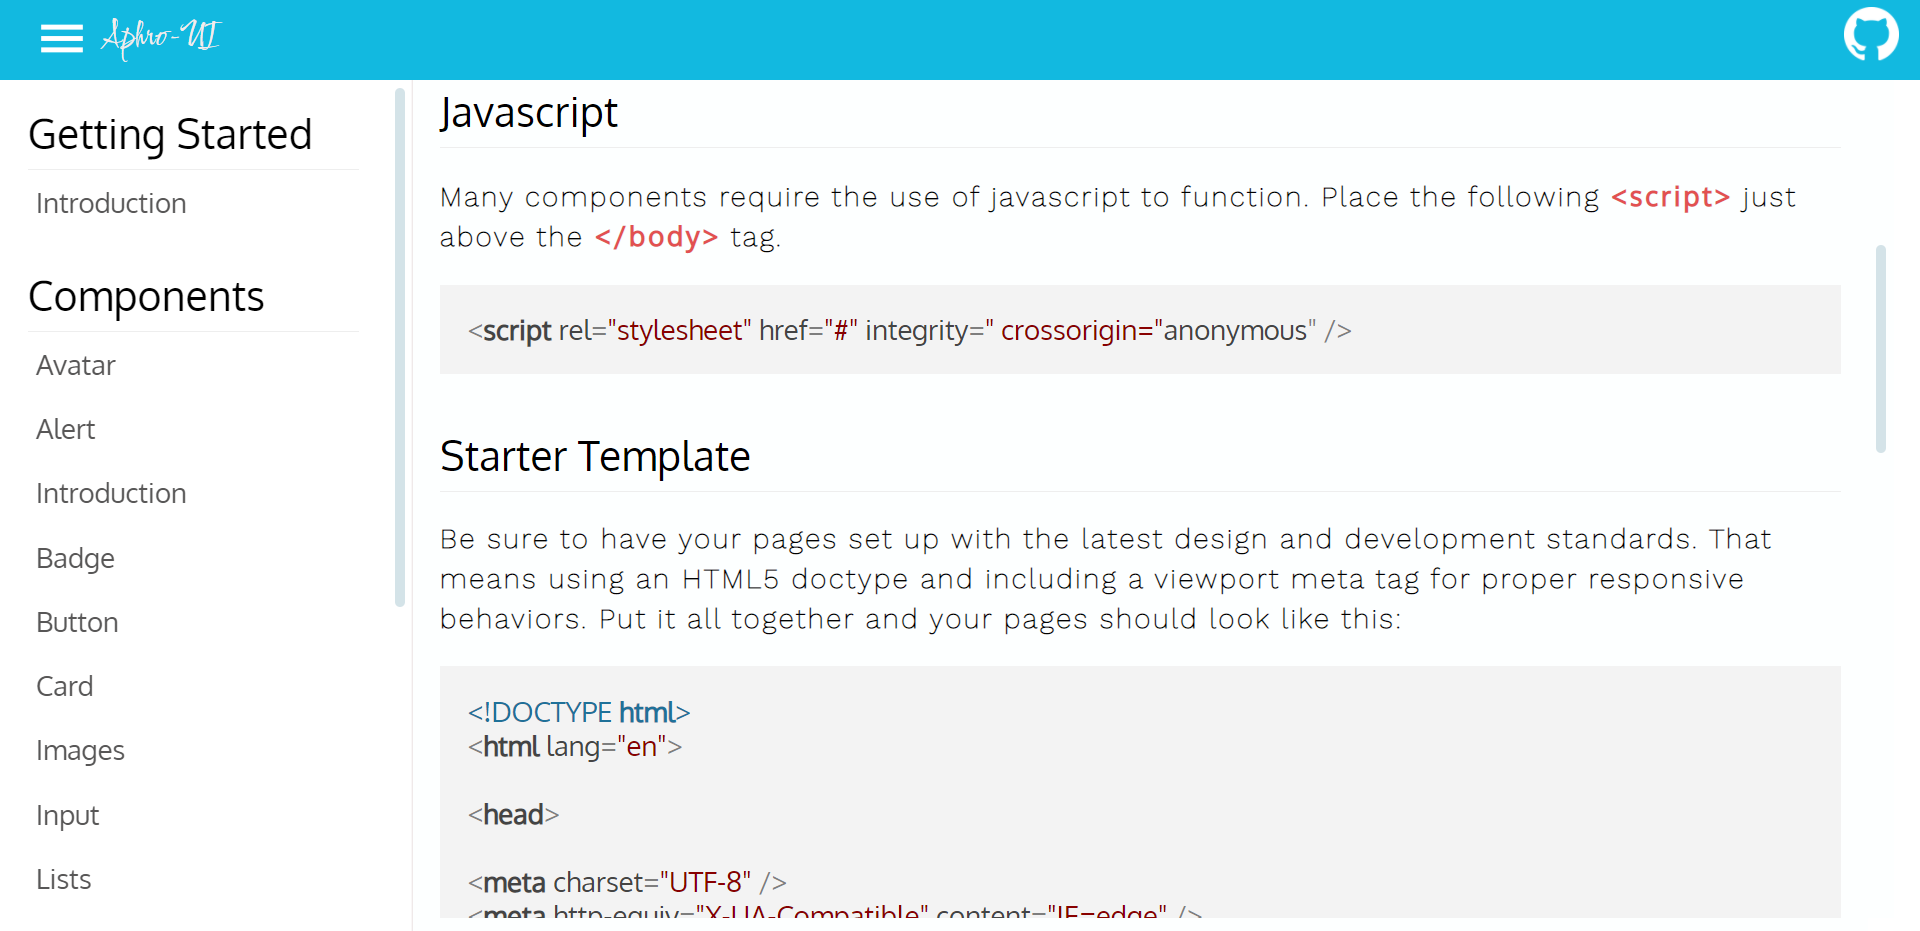
Task: Click the Getting Started section heading
Action: [x=171, y=134]
